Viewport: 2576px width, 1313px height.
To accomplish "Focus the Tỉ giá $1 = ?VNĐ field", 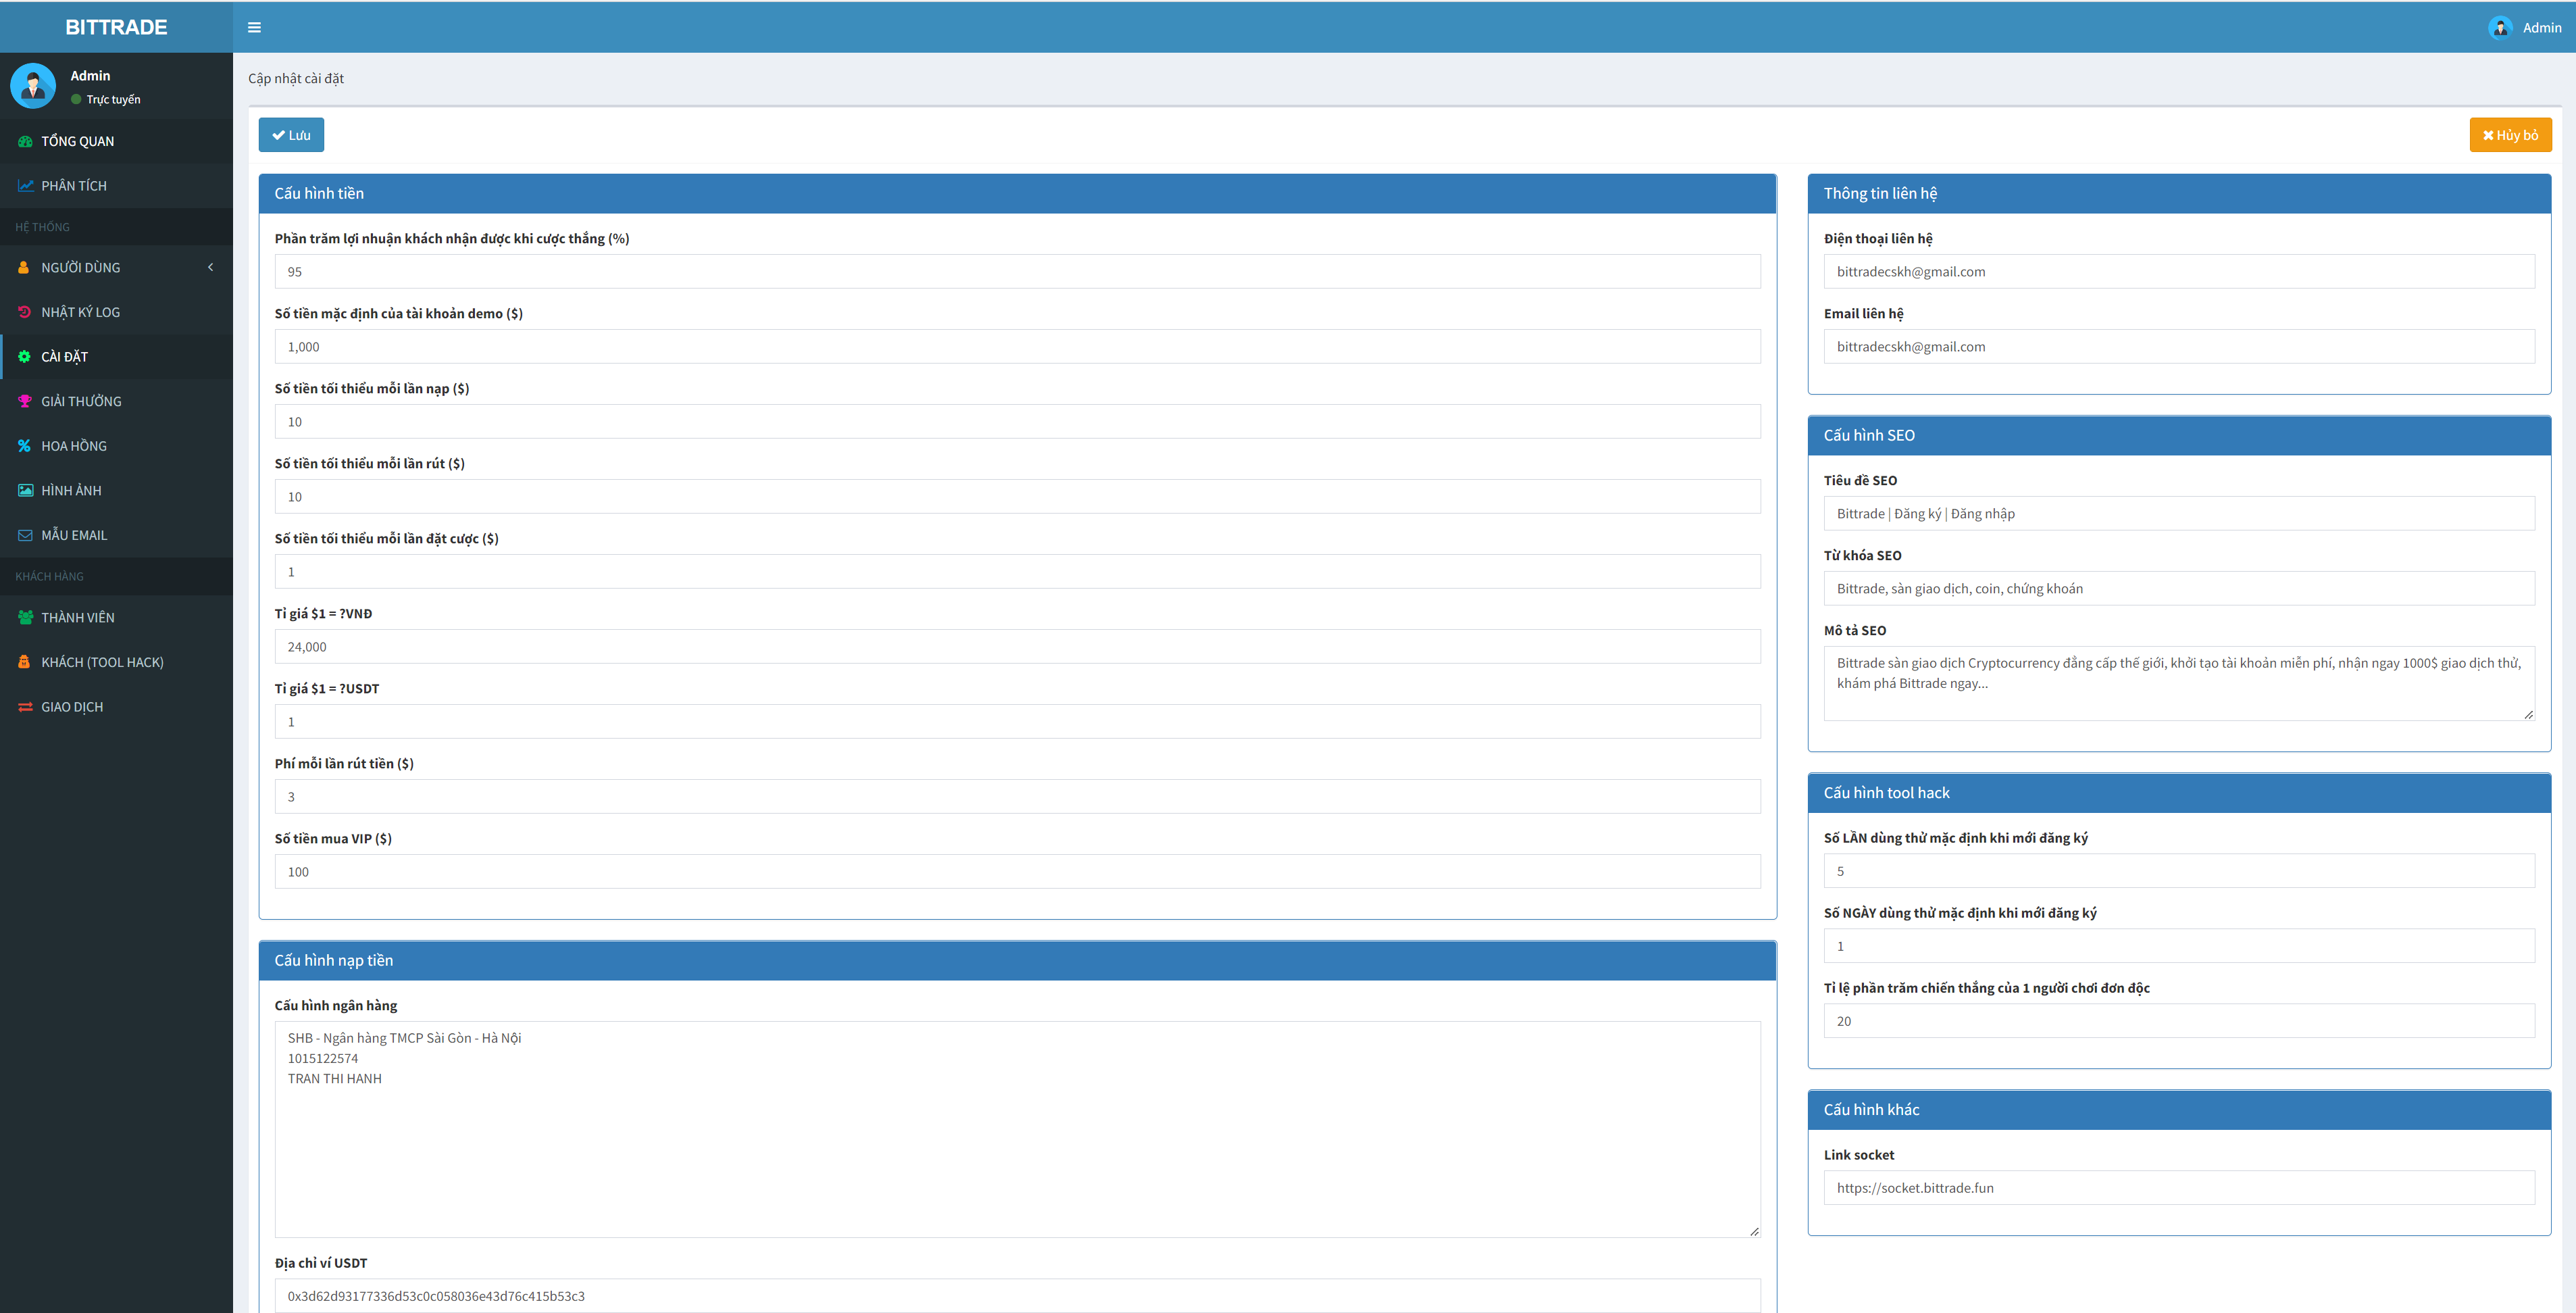I will [x=1016, y=647].
